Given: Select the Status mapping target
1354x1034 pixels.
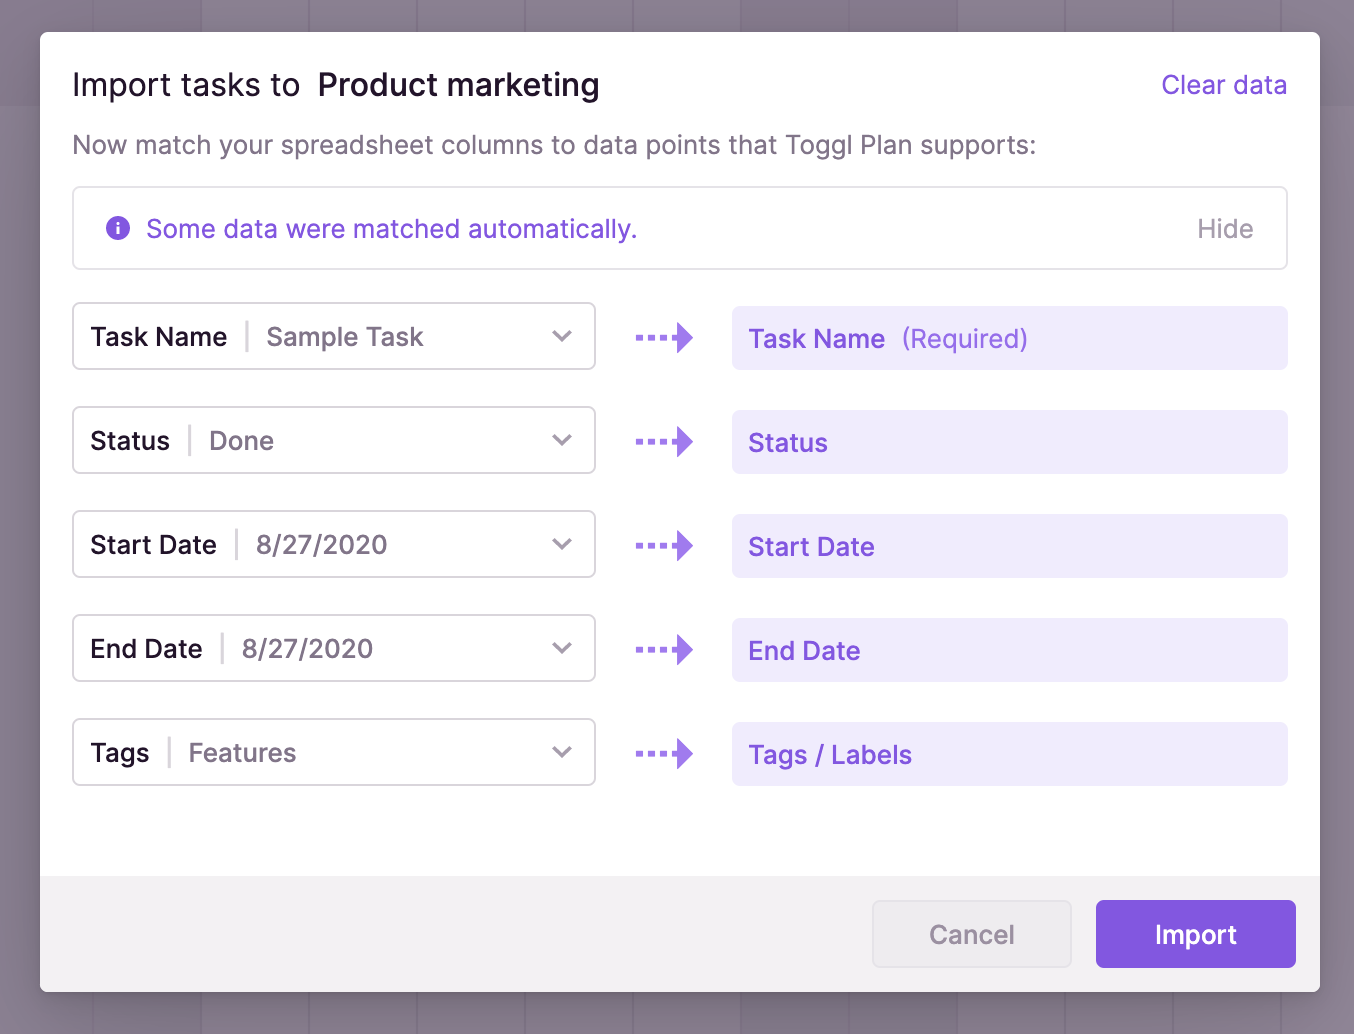Looking at the screenshot, I should tap(1009, 442).
